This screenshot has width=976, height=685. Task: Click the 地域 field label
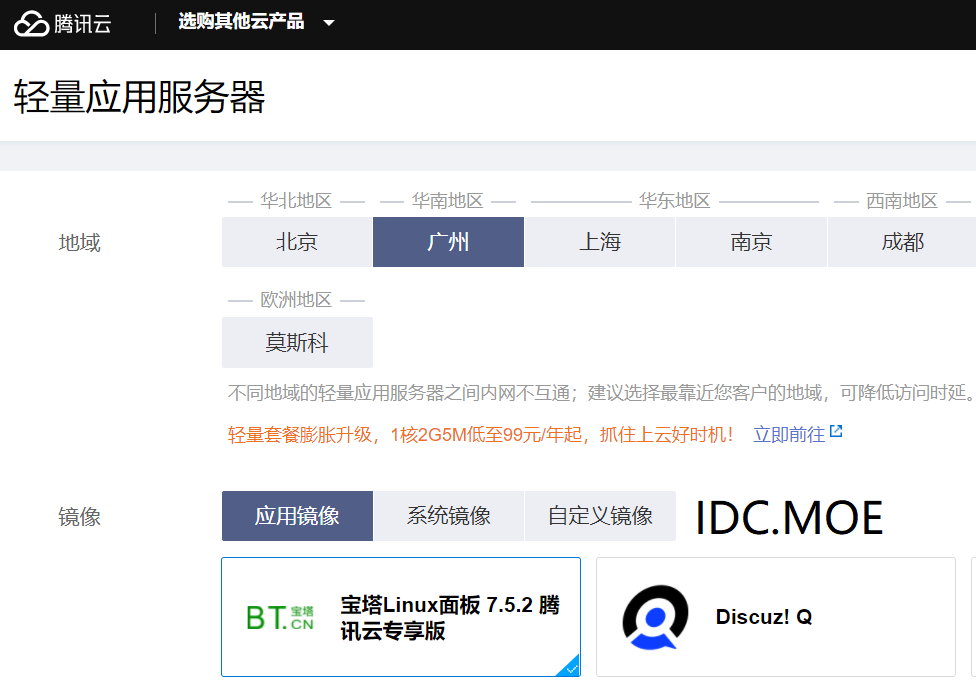[x=79, y=242]
